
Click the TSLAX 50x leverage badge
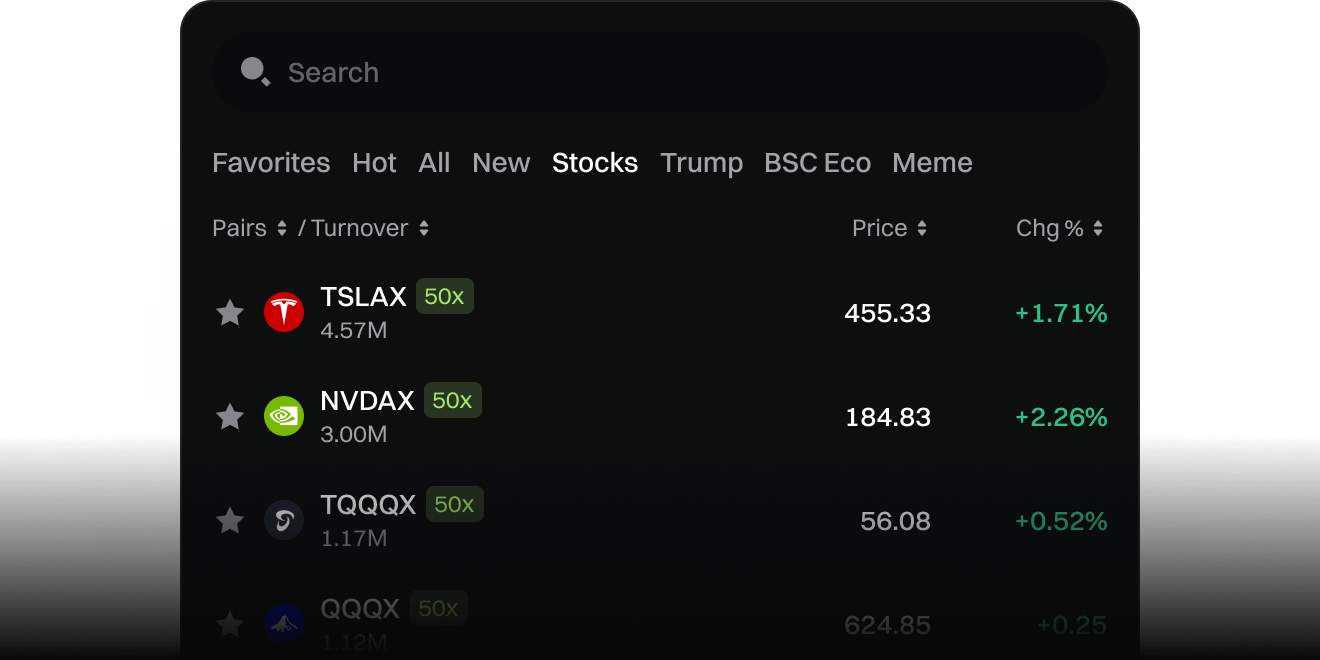tap(444, 297)
